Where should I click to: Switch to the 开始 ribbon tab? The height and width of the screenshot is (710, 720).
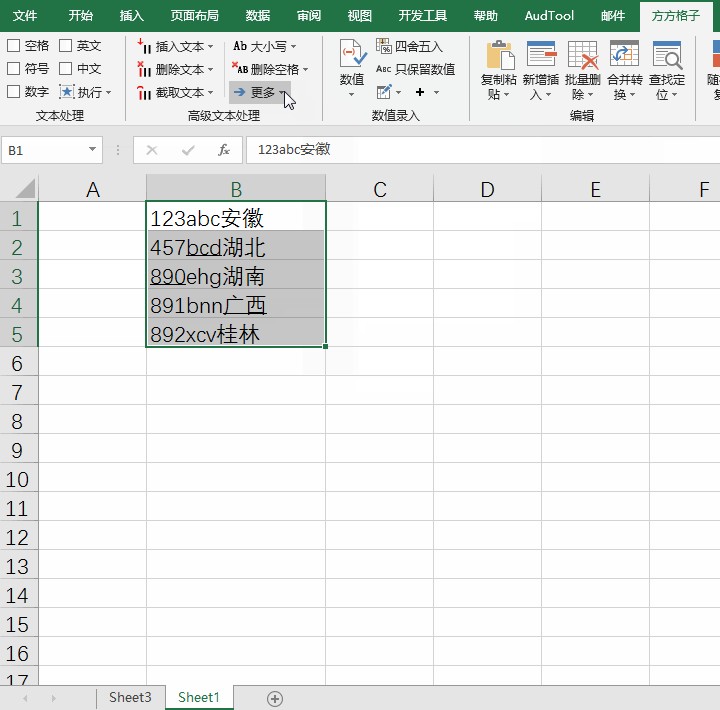pos(81,16)
